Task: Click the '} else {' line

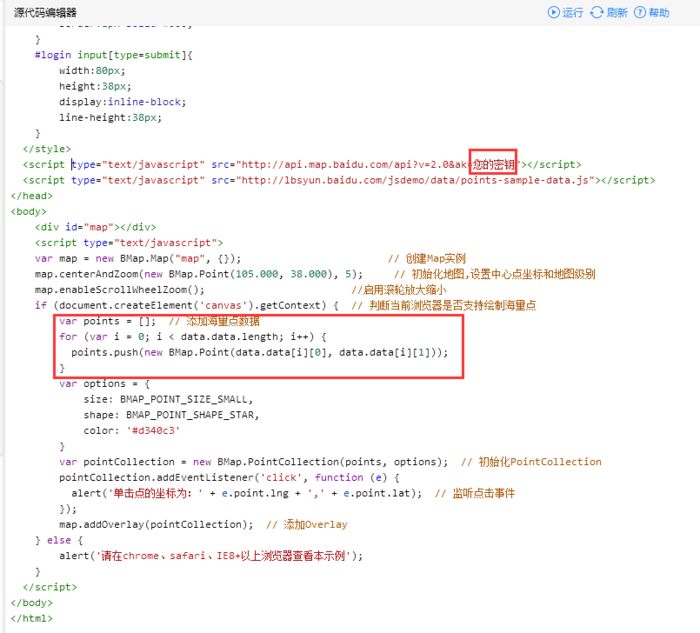Action: (59, 540)
